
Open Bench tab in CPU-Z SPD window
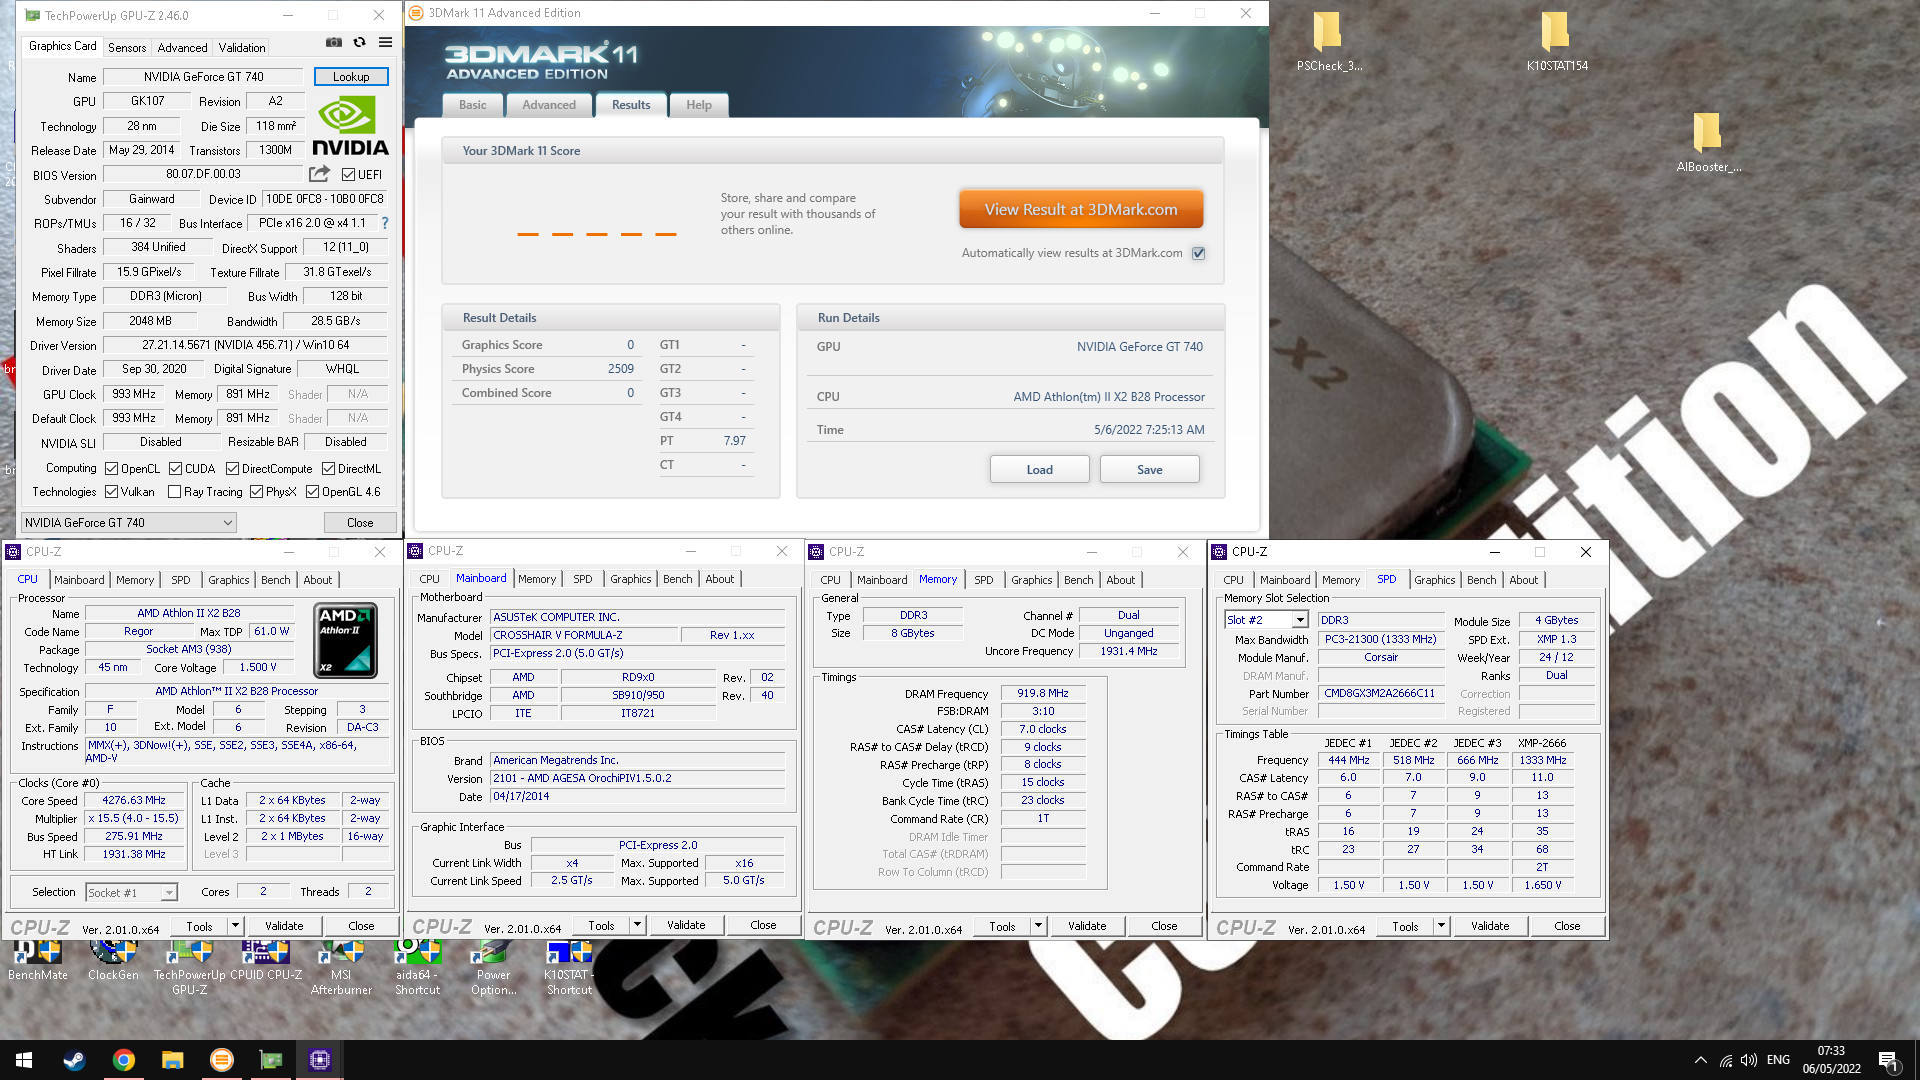coord(1481,580)
